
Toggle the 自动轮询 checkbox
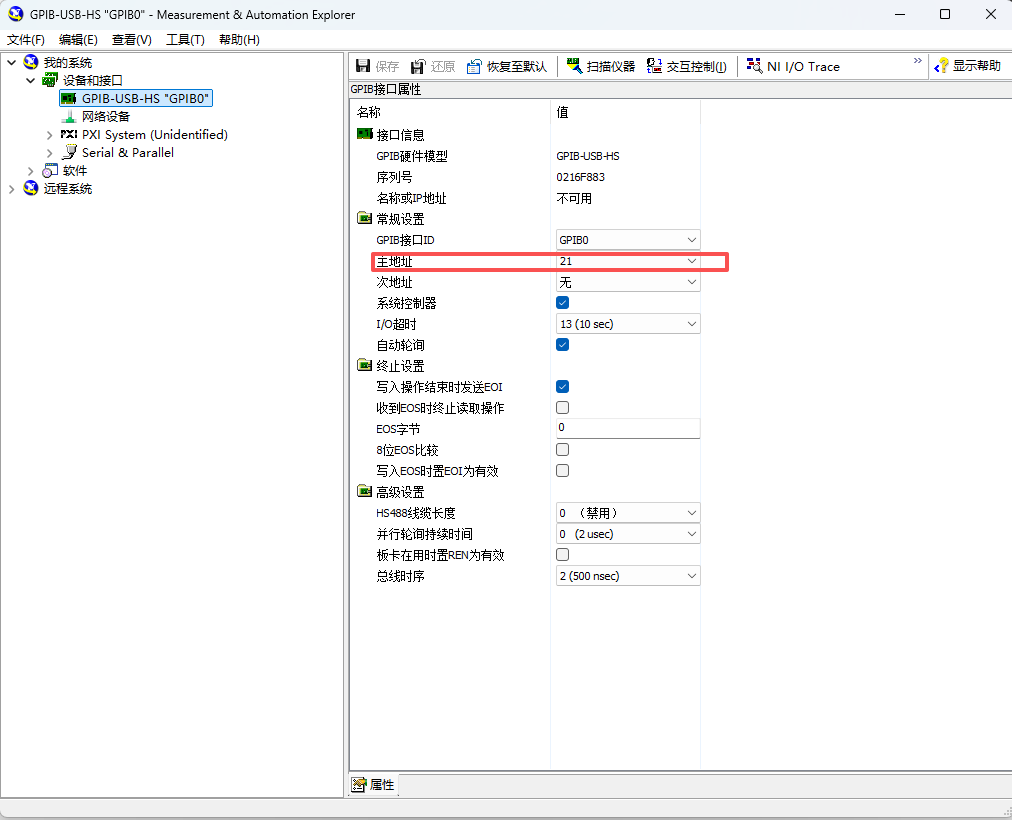tap(562, 345)
